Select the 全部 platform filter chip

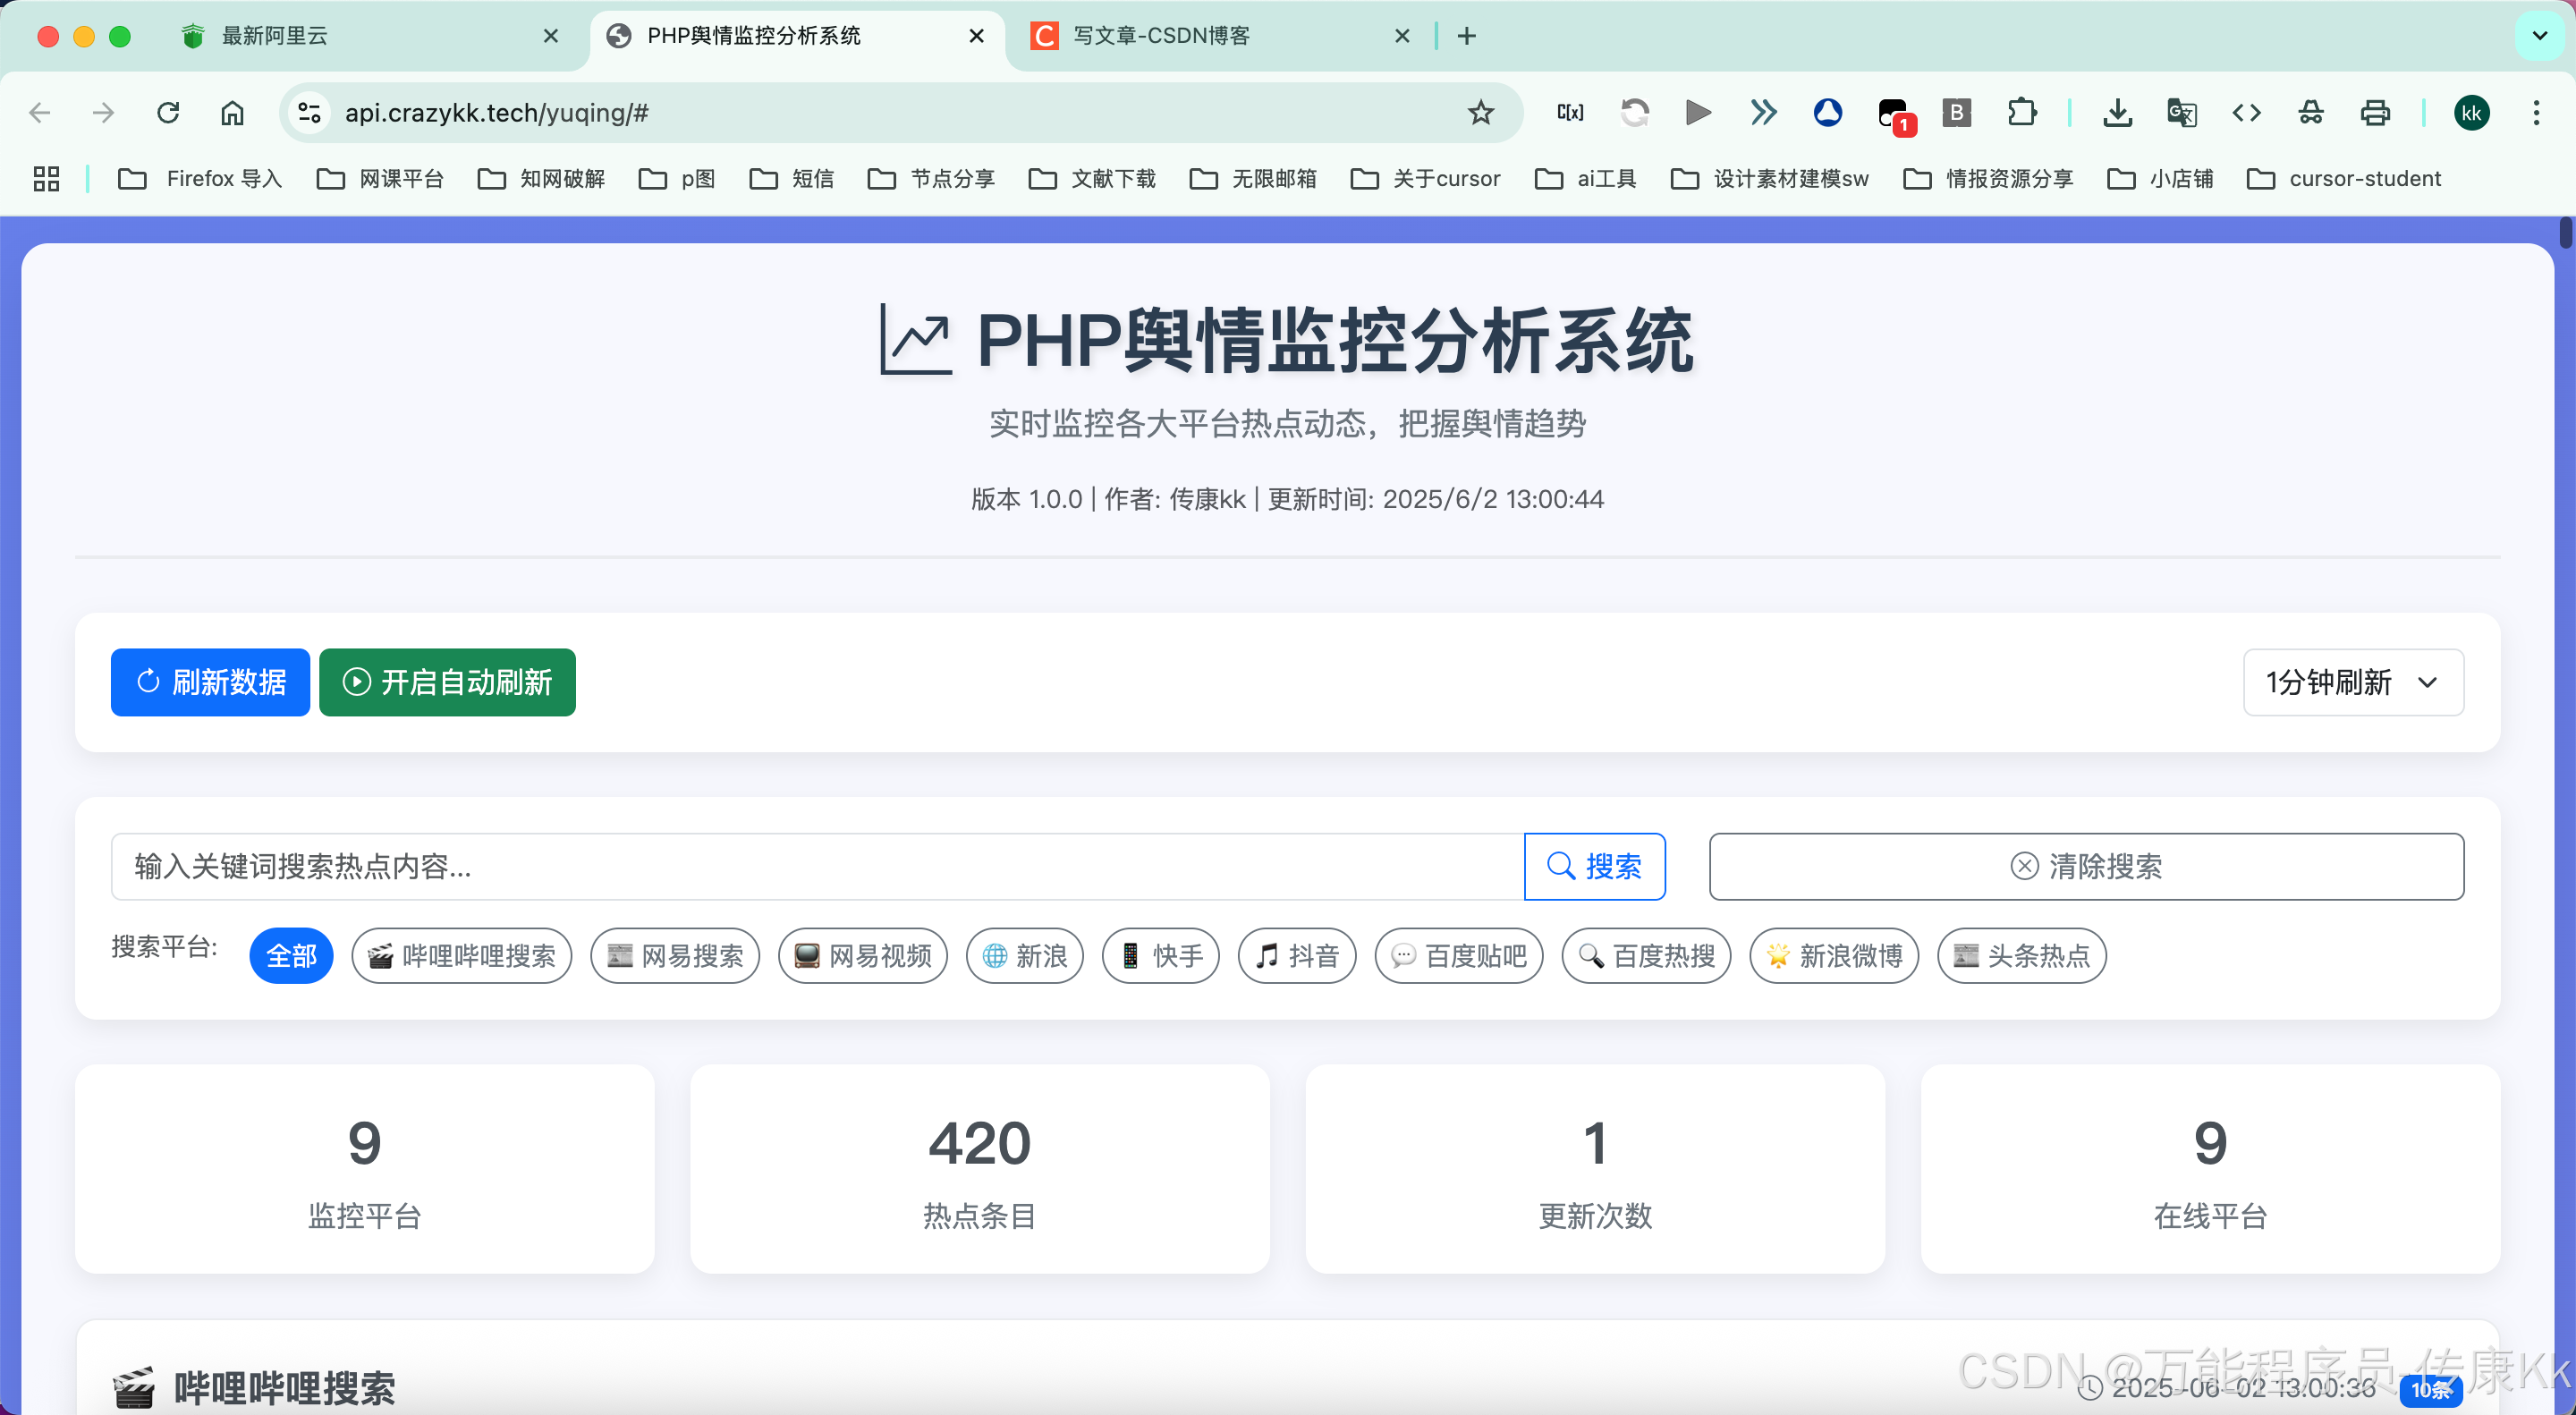pos(291,956)
